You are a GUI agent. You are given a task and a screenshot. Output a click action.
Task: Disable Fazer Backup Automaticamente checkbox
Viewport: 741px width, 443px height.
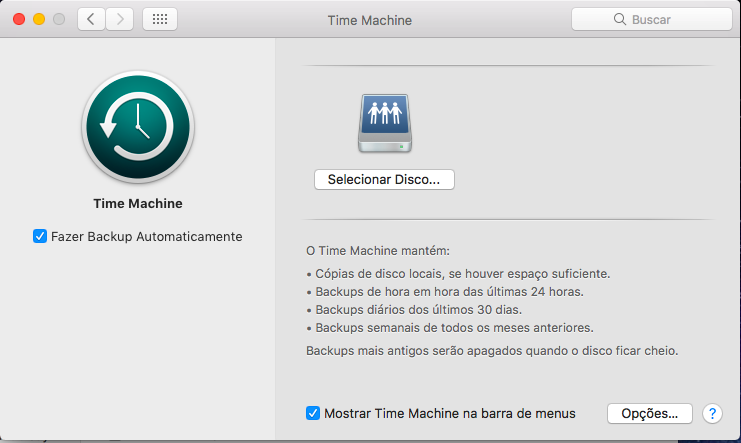(40, 236)
